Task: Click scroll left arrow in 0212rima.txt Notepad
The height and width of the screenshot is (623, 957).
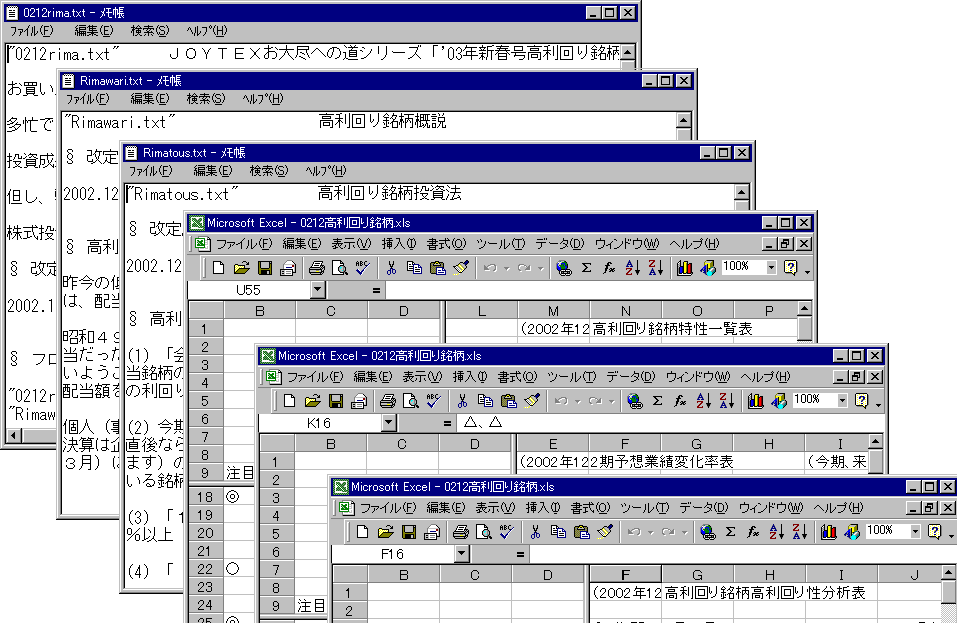Action: point(14,436)
